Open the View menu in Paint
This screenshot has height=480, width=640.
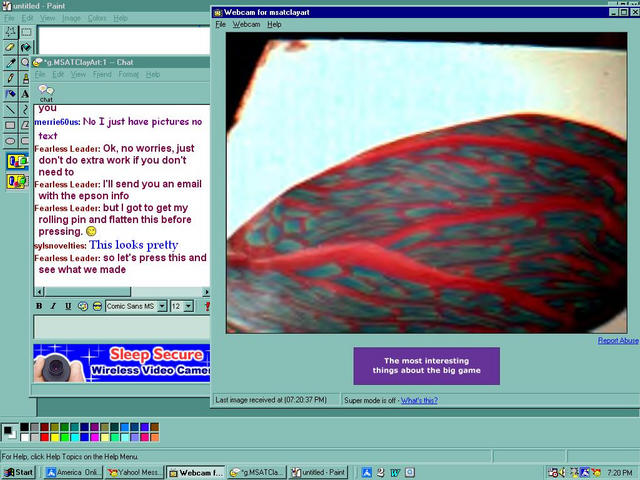tap(47, 18)
